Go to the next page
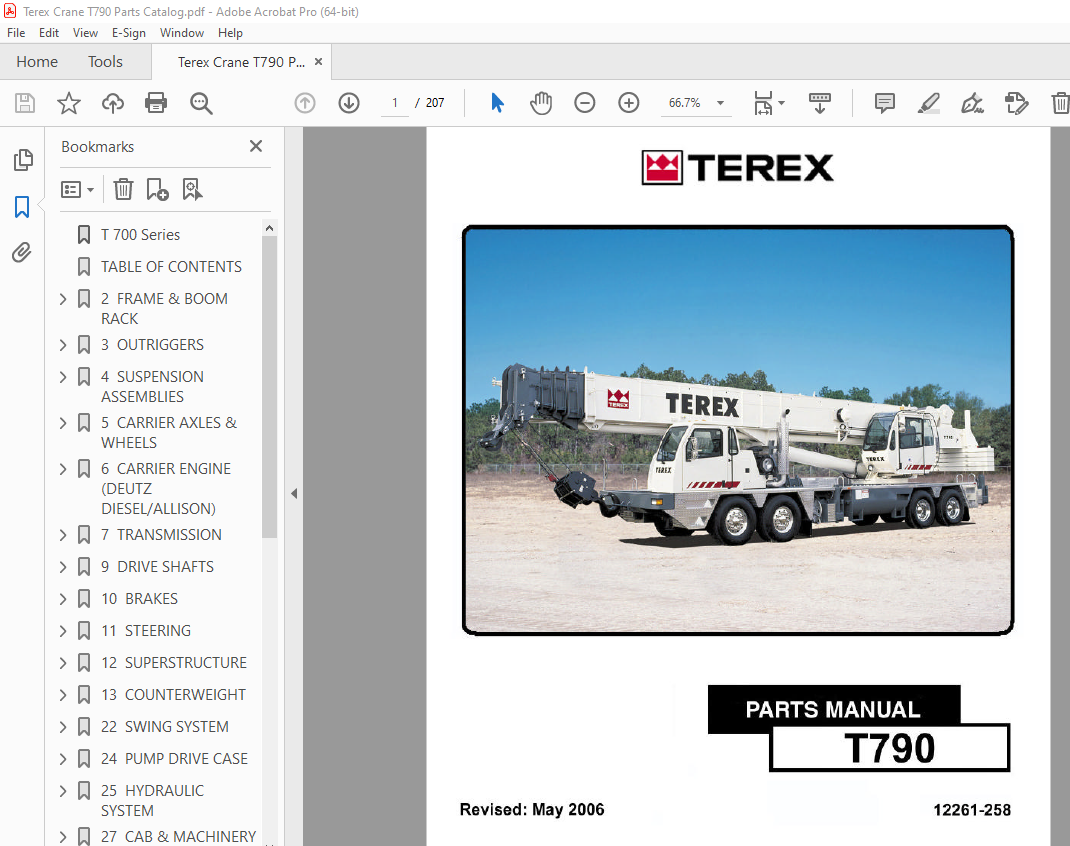1070x846 pixels. 349,103
